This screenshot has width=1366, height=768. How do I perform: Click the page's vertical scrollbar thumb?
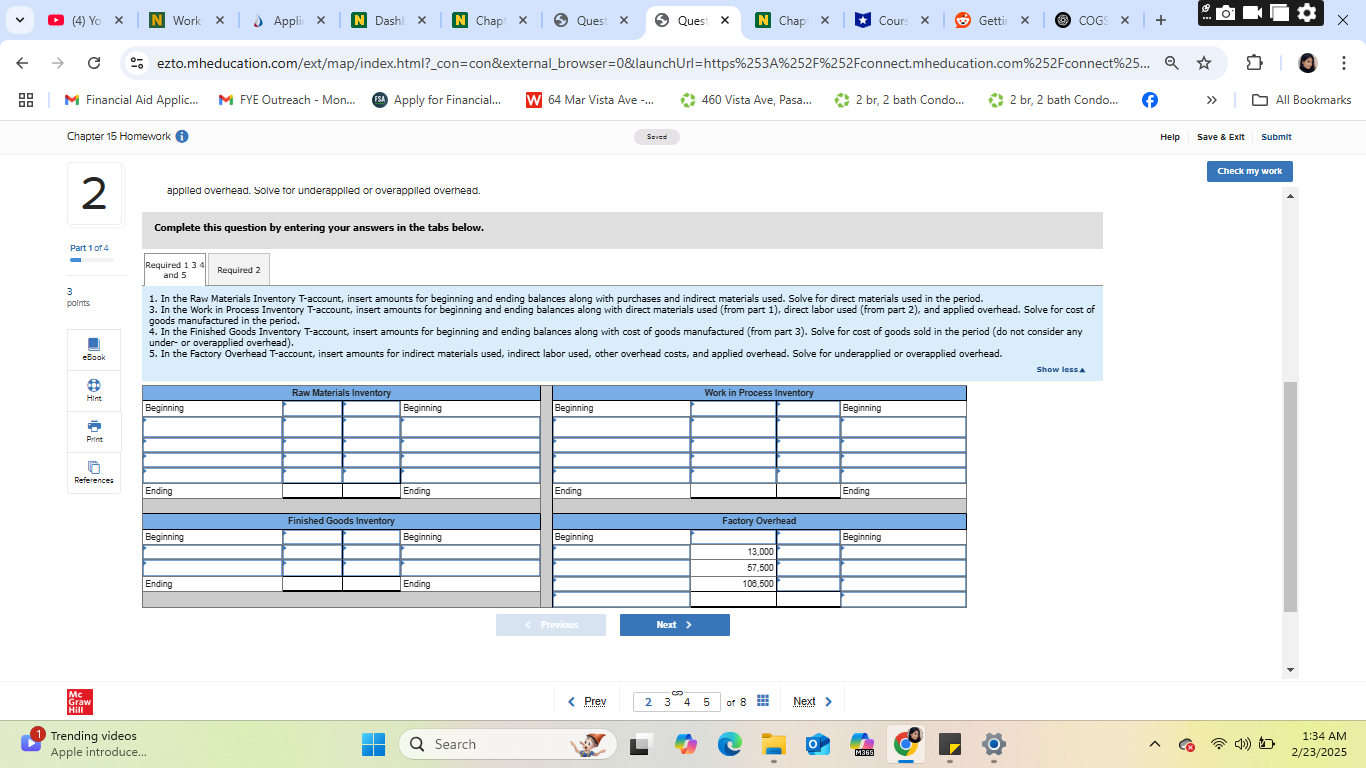[x=1290, y=496]
